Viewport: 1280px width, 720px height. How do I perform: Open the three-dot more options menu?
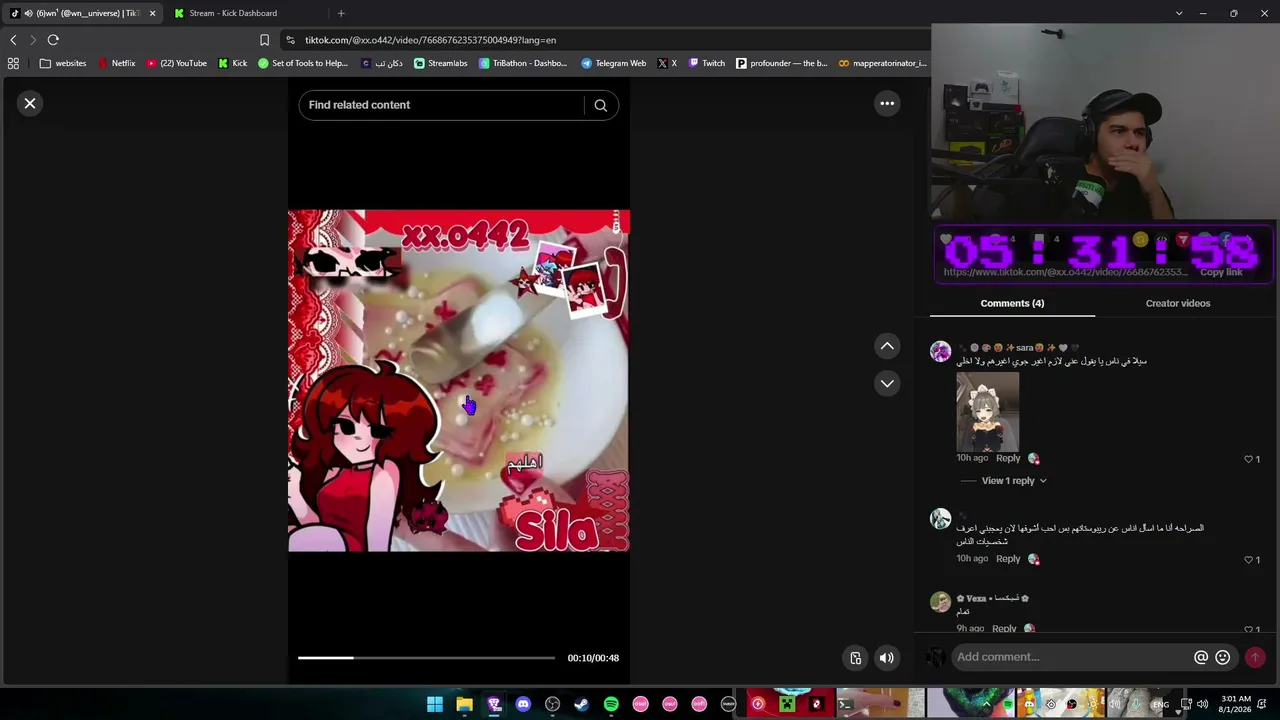pyautogui.click(x=887, y=103)
